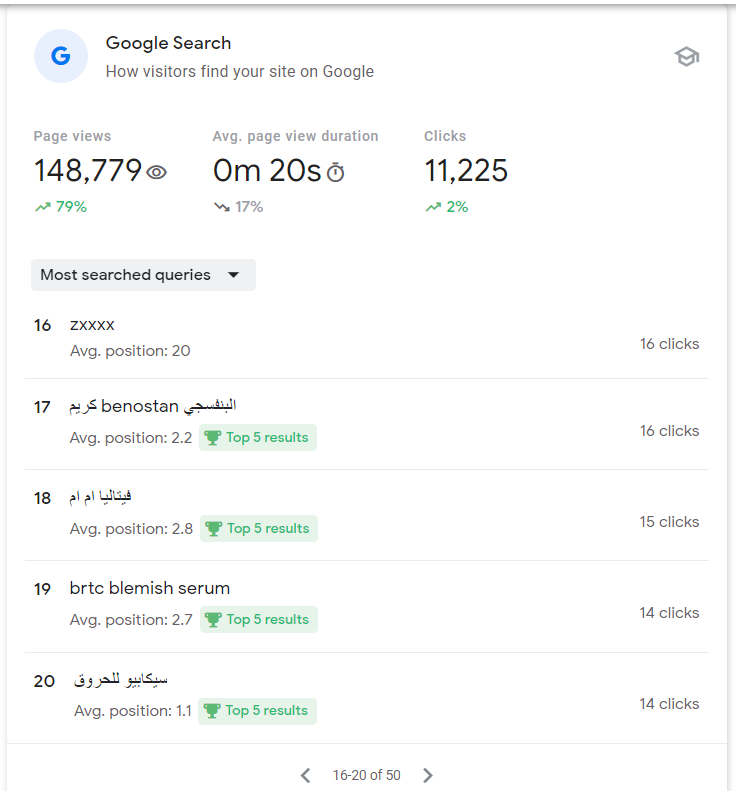Go to the next page of queries
The image size is (736, 791).
coord(428,775)
